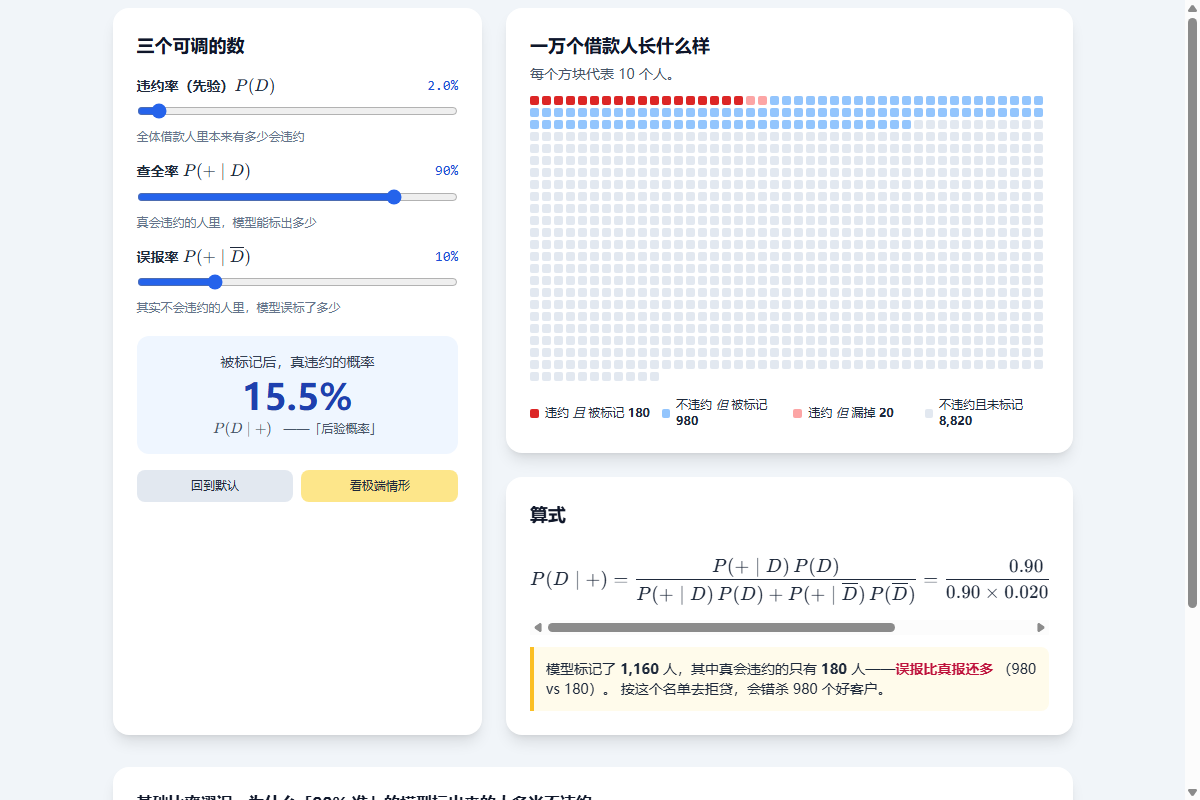Screen dimensions: 1200x800
Task: Click the gray 不违约且未标记 legend swatch
Action: click(929, 413)
